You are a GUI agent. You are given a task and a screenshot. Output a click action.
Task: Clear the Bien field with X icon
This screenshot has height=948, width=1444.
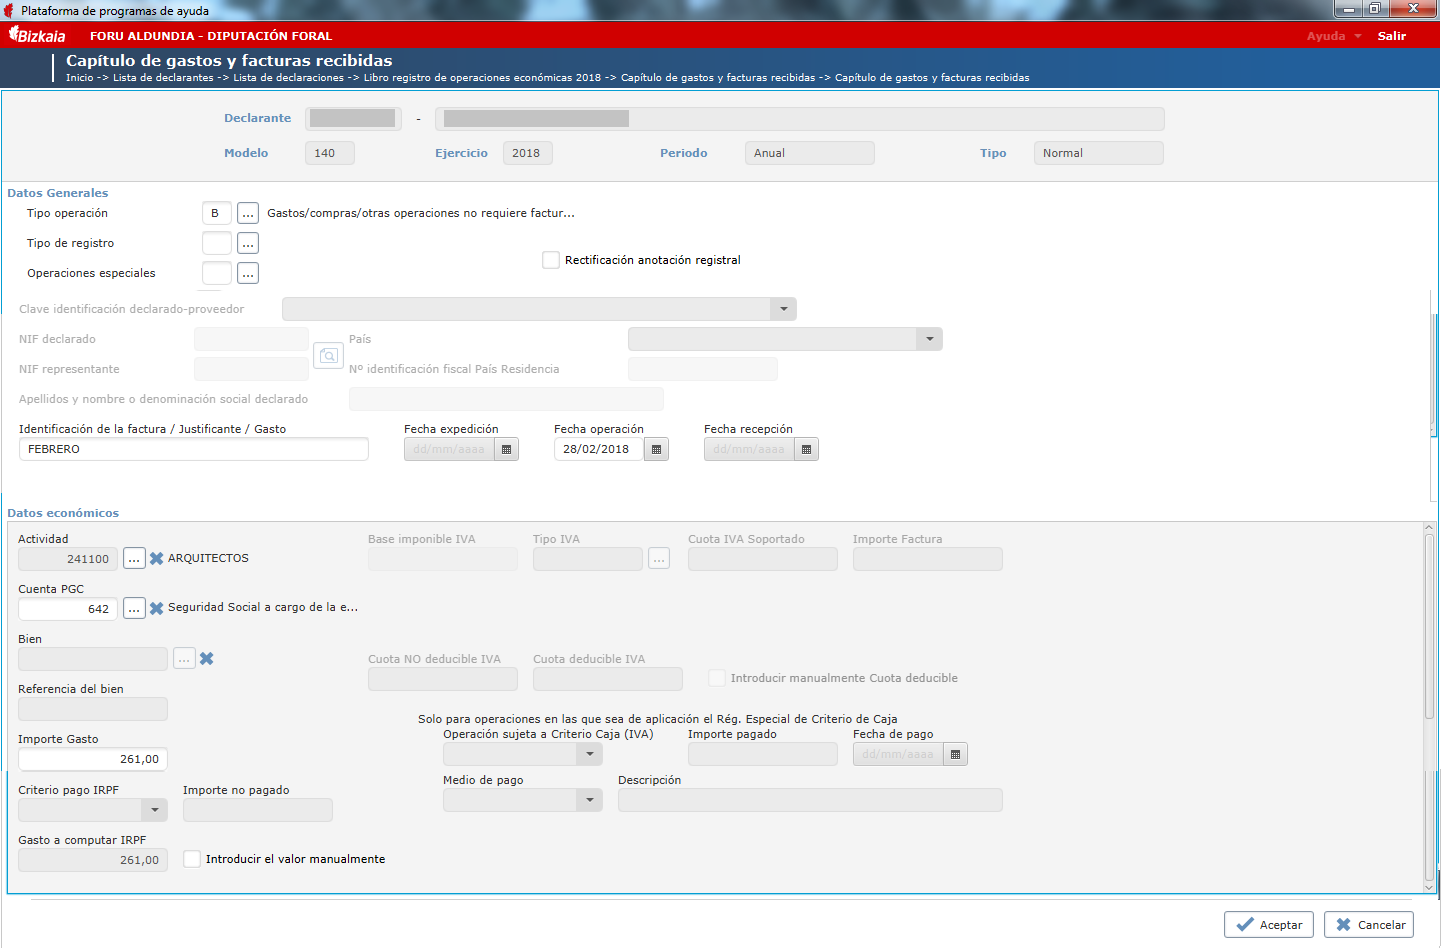tap(207, 658)
